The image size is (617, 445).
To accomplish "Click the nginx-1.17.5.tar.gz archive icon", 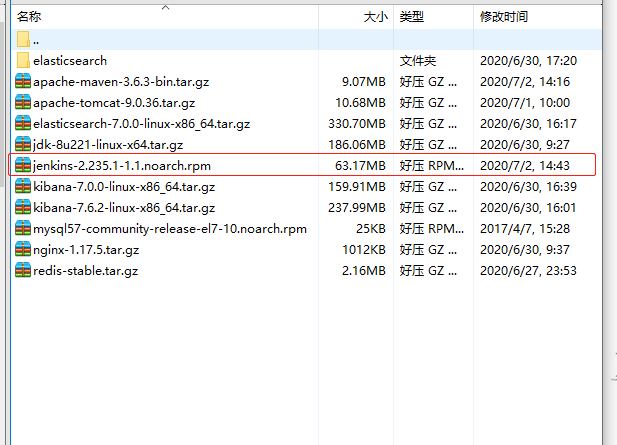I will point(23,249).
